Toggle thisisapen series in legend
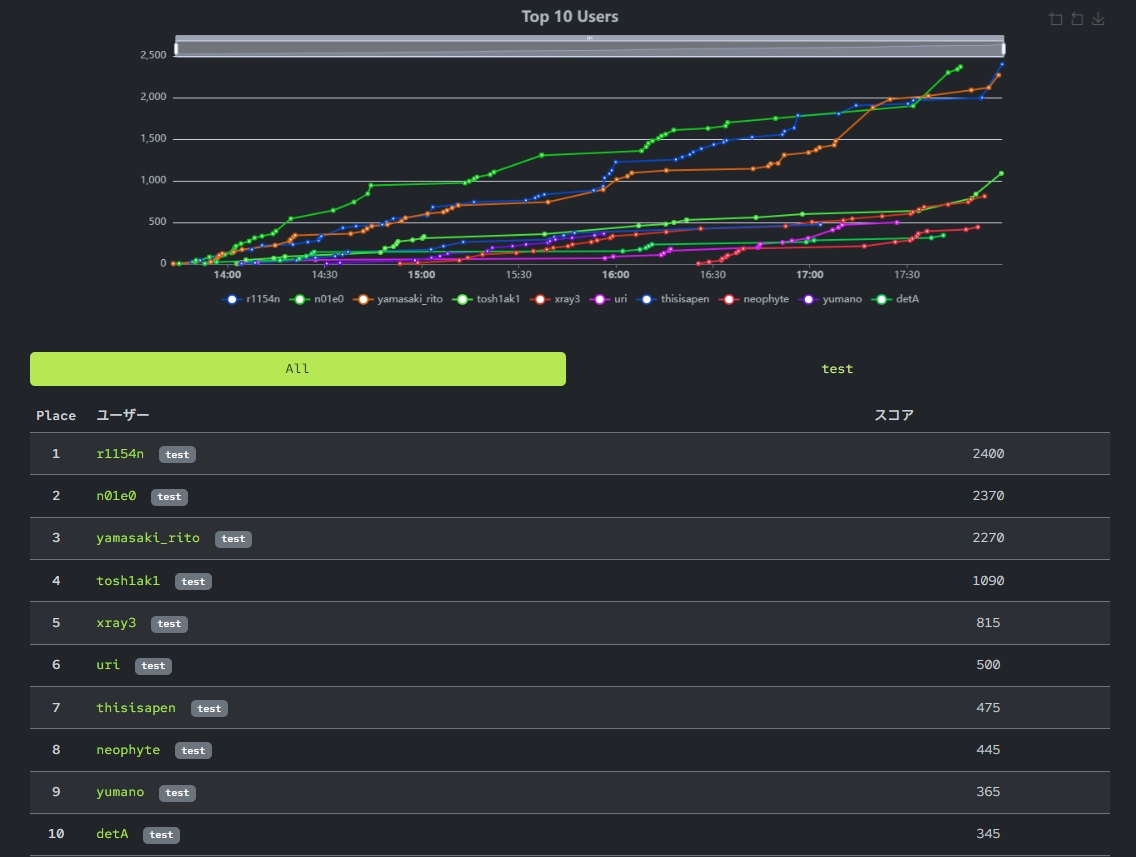The image size is (1136, 857). [x=673, y=299]
